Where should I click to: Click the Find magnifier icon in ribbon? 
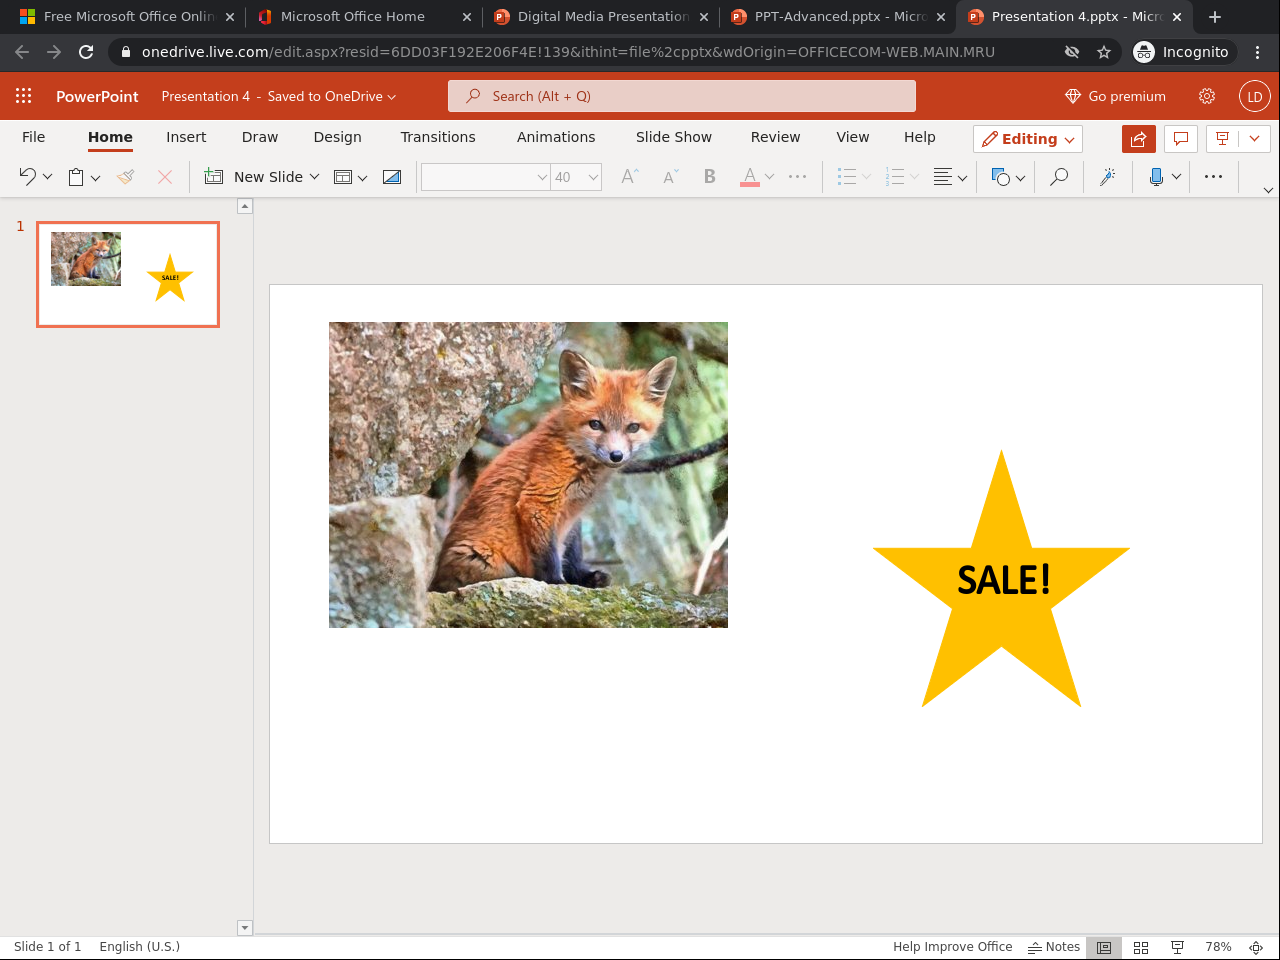click(1058, 177)
